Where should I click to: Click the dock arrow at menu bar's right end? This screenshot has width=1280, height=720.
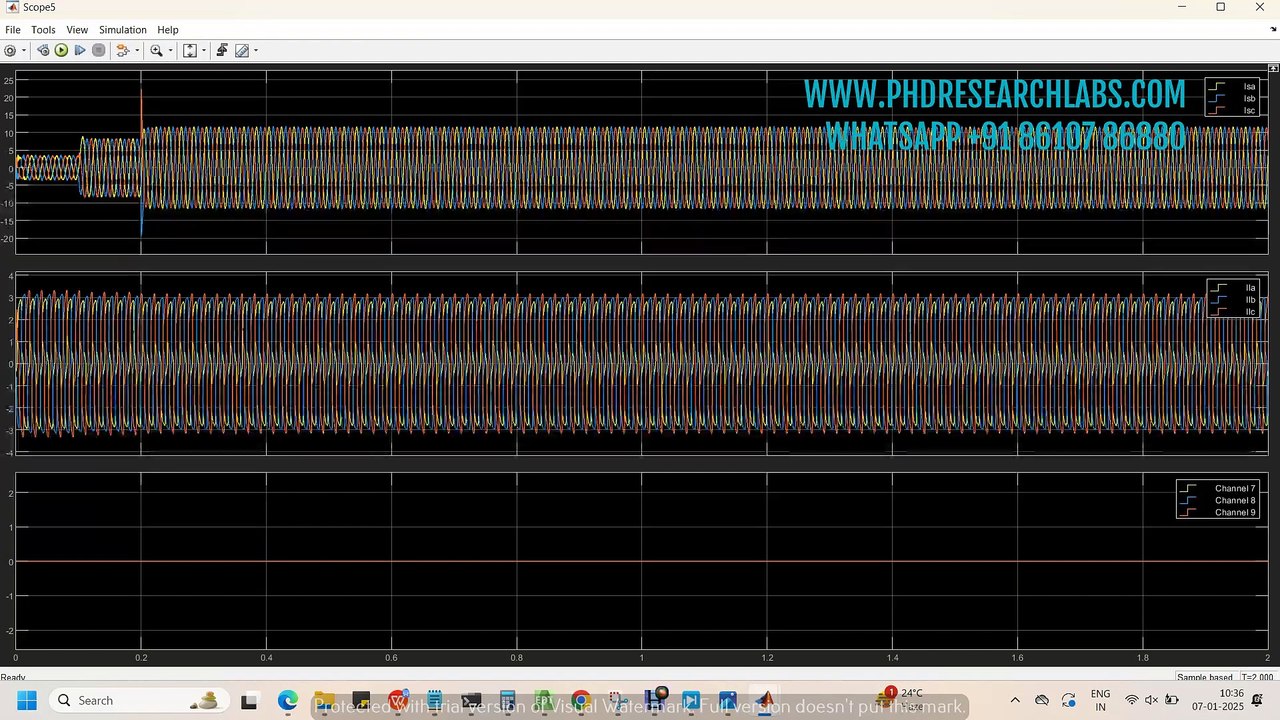click(x=1273, y=30)
